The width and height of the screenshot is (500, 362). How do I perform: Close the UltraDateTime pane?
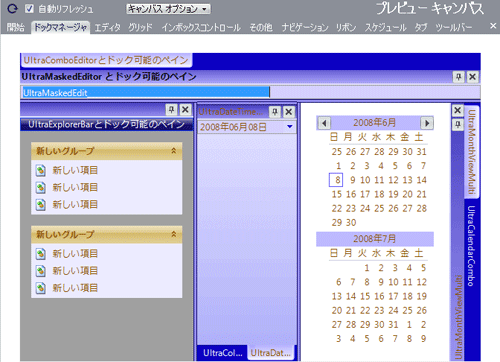[289, 112]
